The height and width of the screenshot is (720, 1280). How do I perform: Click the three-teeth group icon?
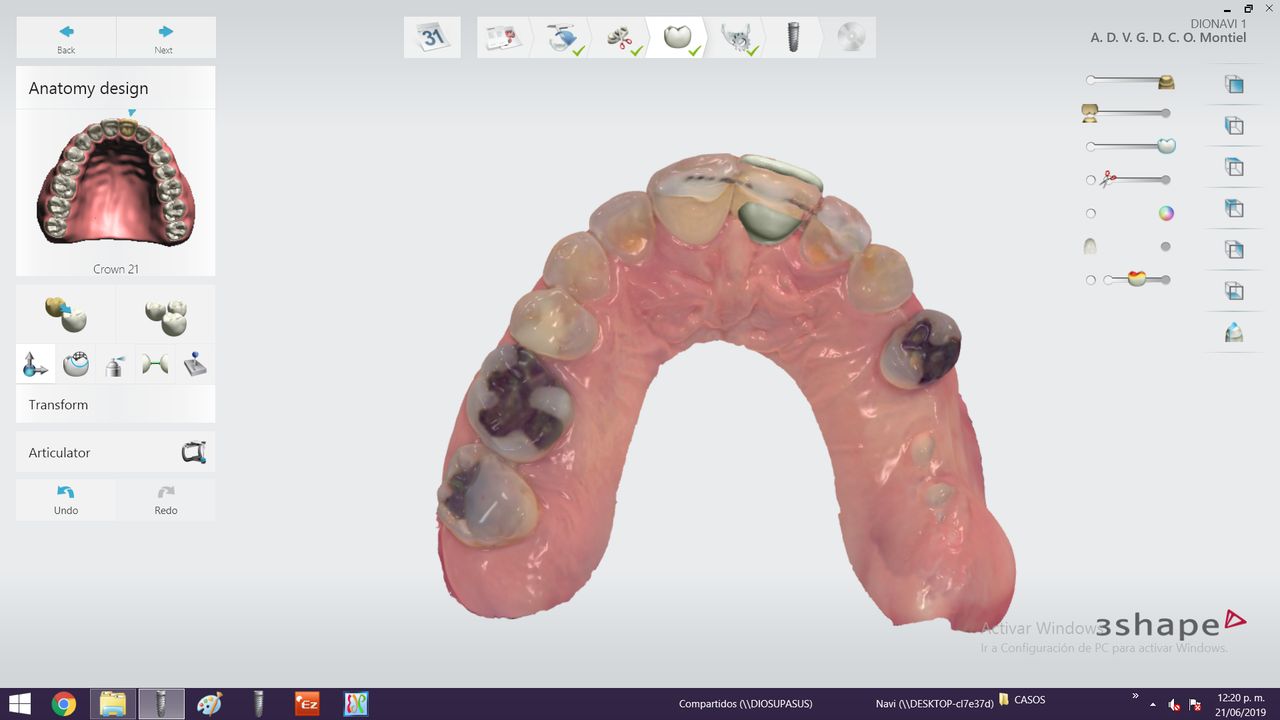pyautogui.click(x=165, y=314)
